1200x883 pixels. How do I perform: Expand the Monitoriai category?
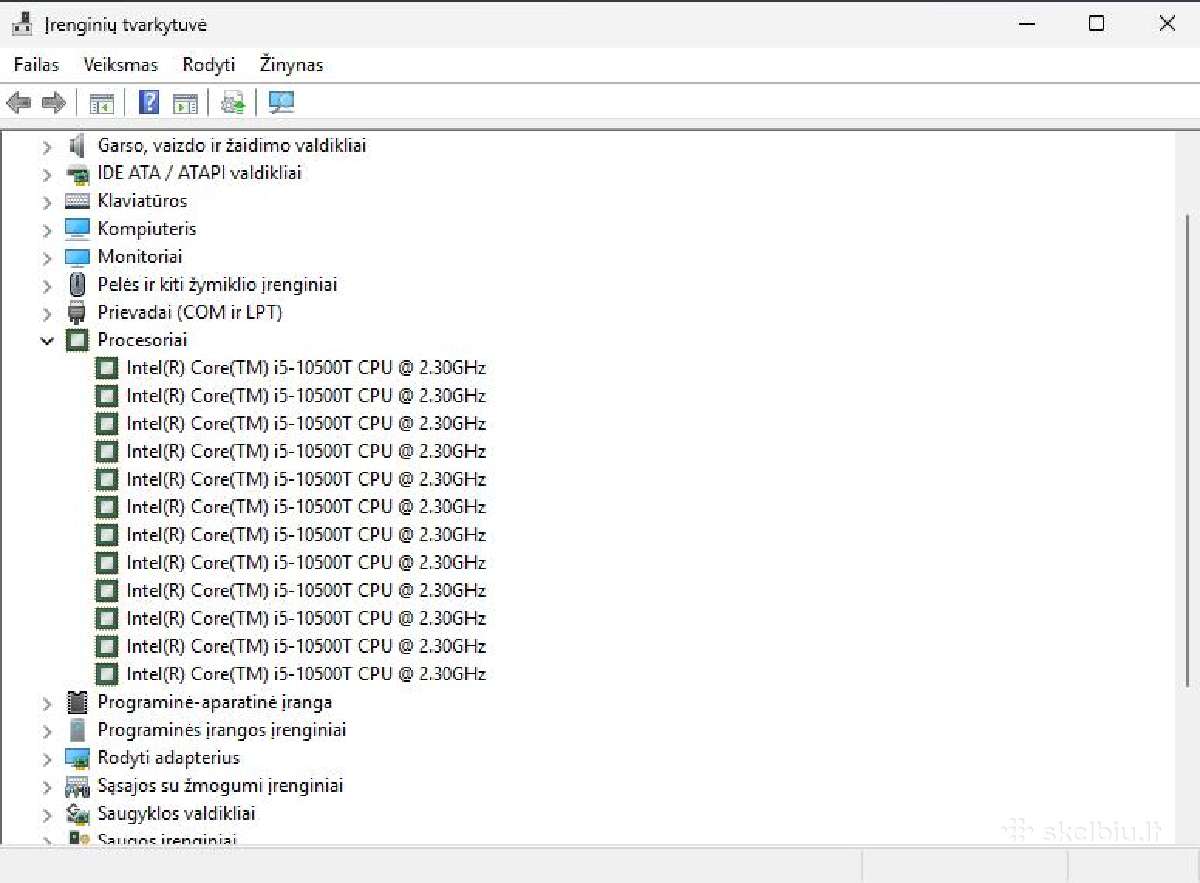point(47,258)
